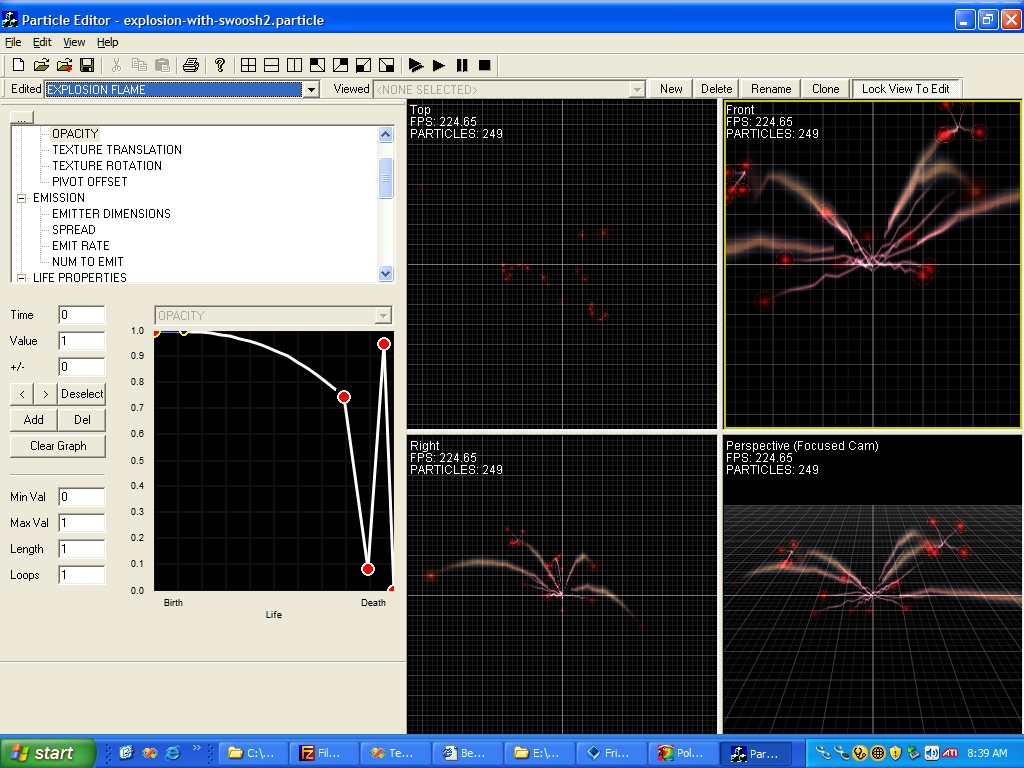Viewport: 1024px width, 768px height.
Task: Click the Print toolbar icon
Action: [191, 65]
